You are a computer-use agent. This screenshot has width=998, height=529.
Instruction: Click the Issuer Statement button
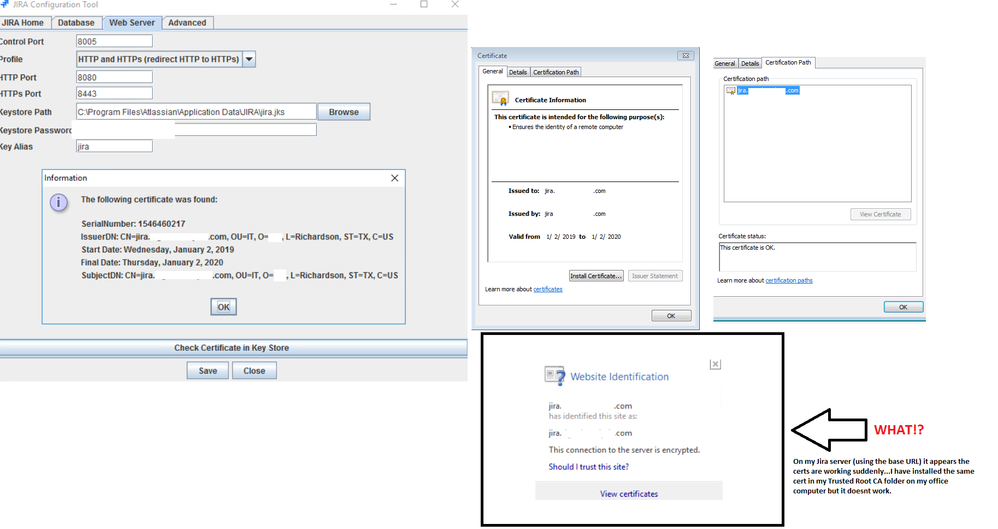tap(655, 276)
